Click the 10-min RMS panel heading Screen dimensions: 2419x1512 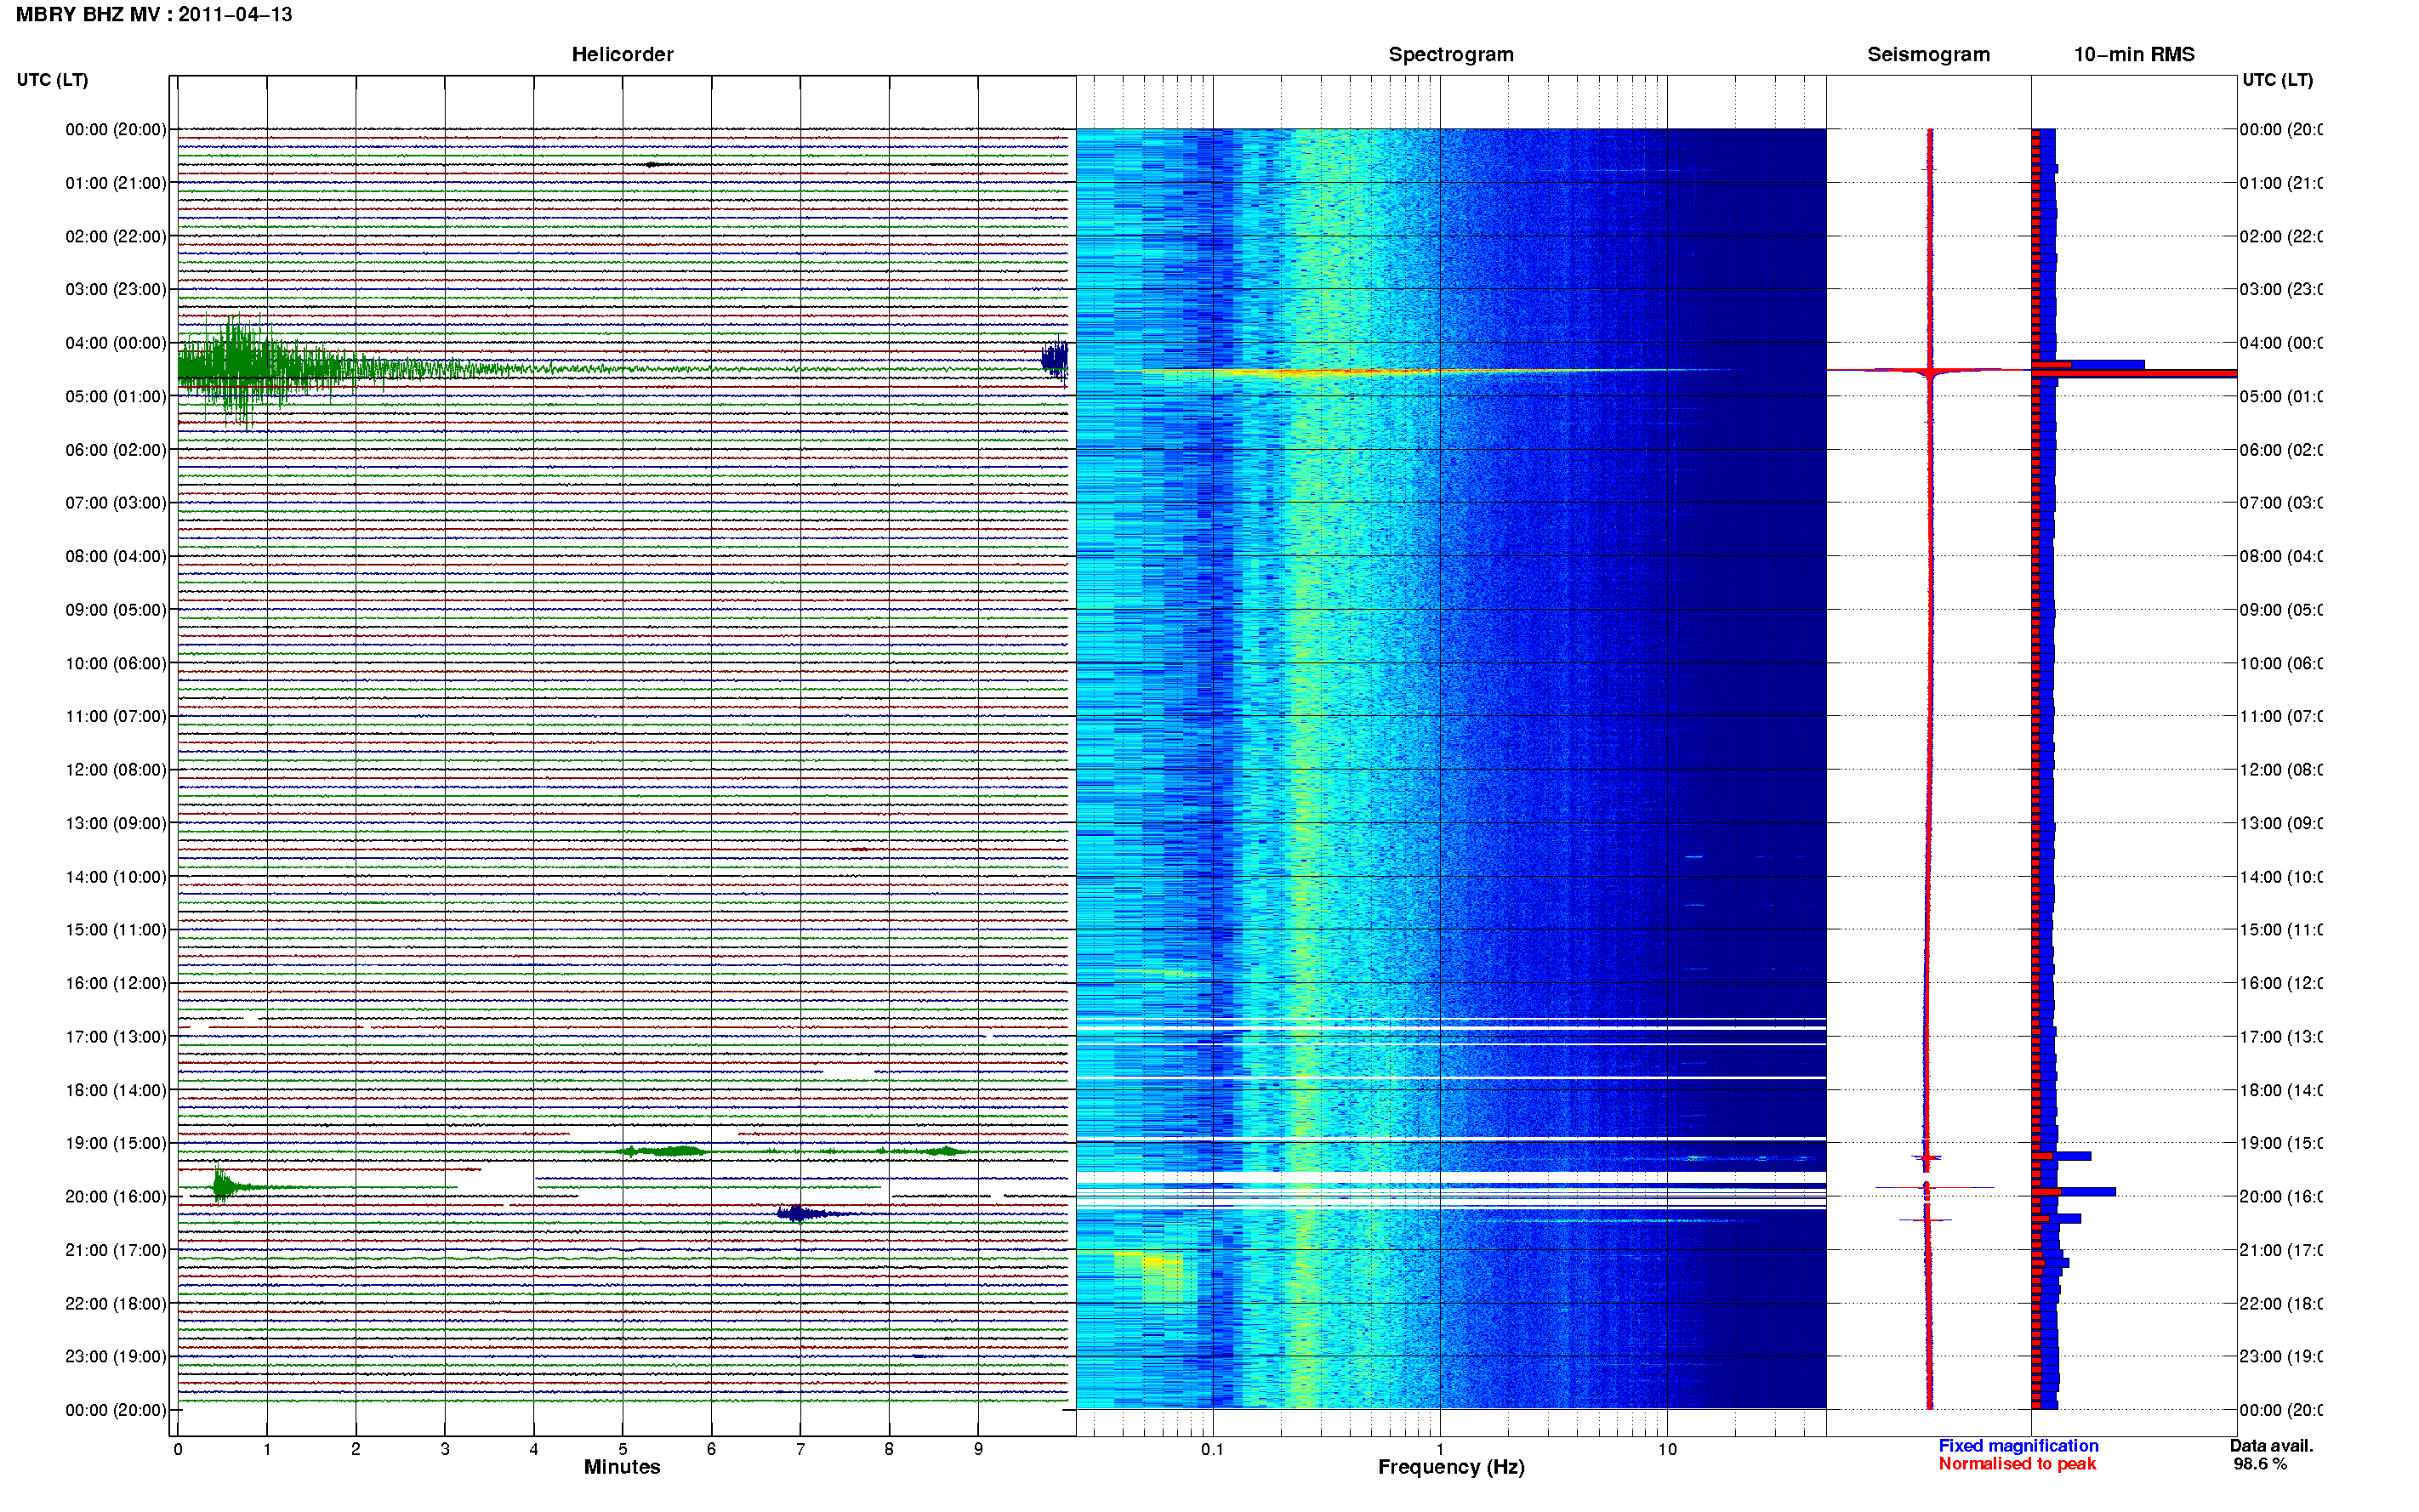pos(2134,54)
